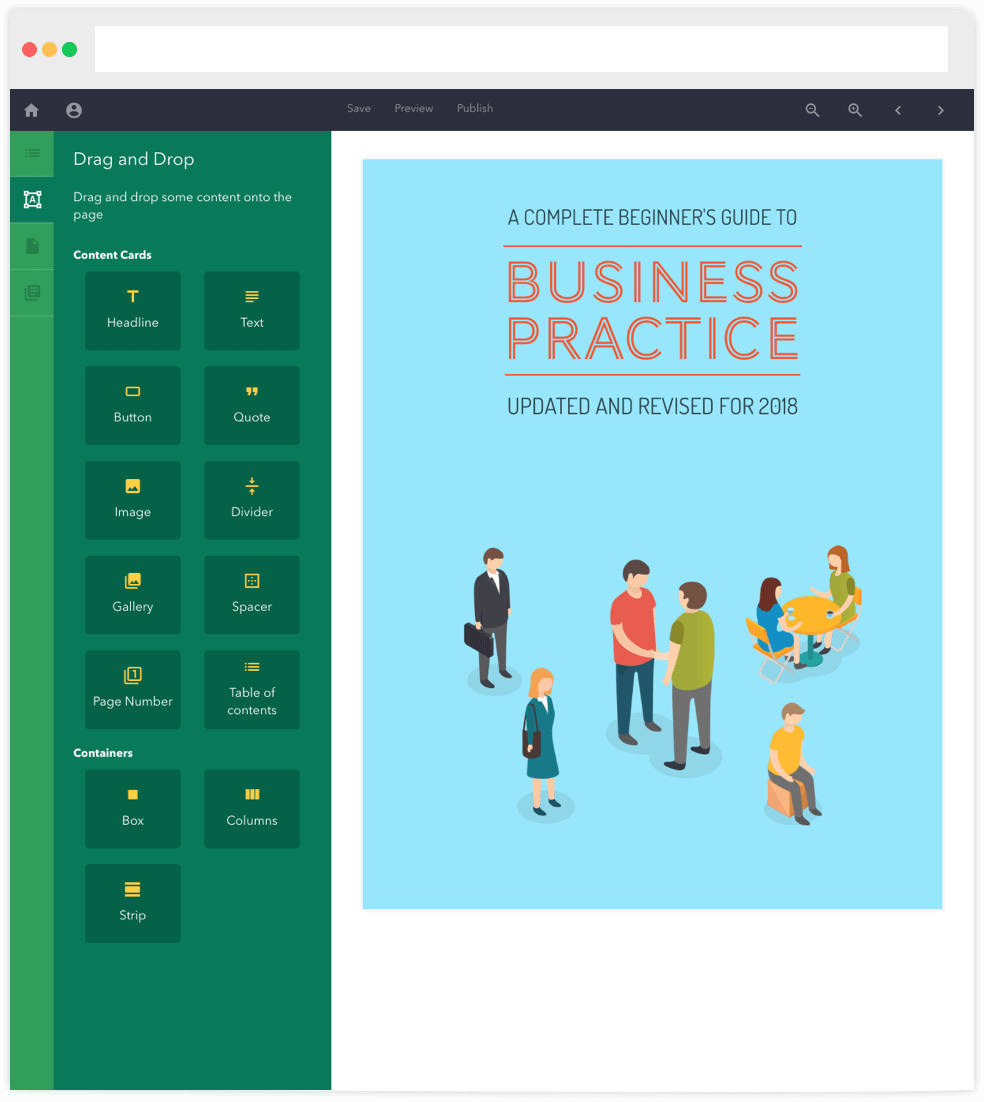Image resolution: width=984 pixels, height=1102 pixels.
Task: Pick the Spacer content card
Action: 252,595
